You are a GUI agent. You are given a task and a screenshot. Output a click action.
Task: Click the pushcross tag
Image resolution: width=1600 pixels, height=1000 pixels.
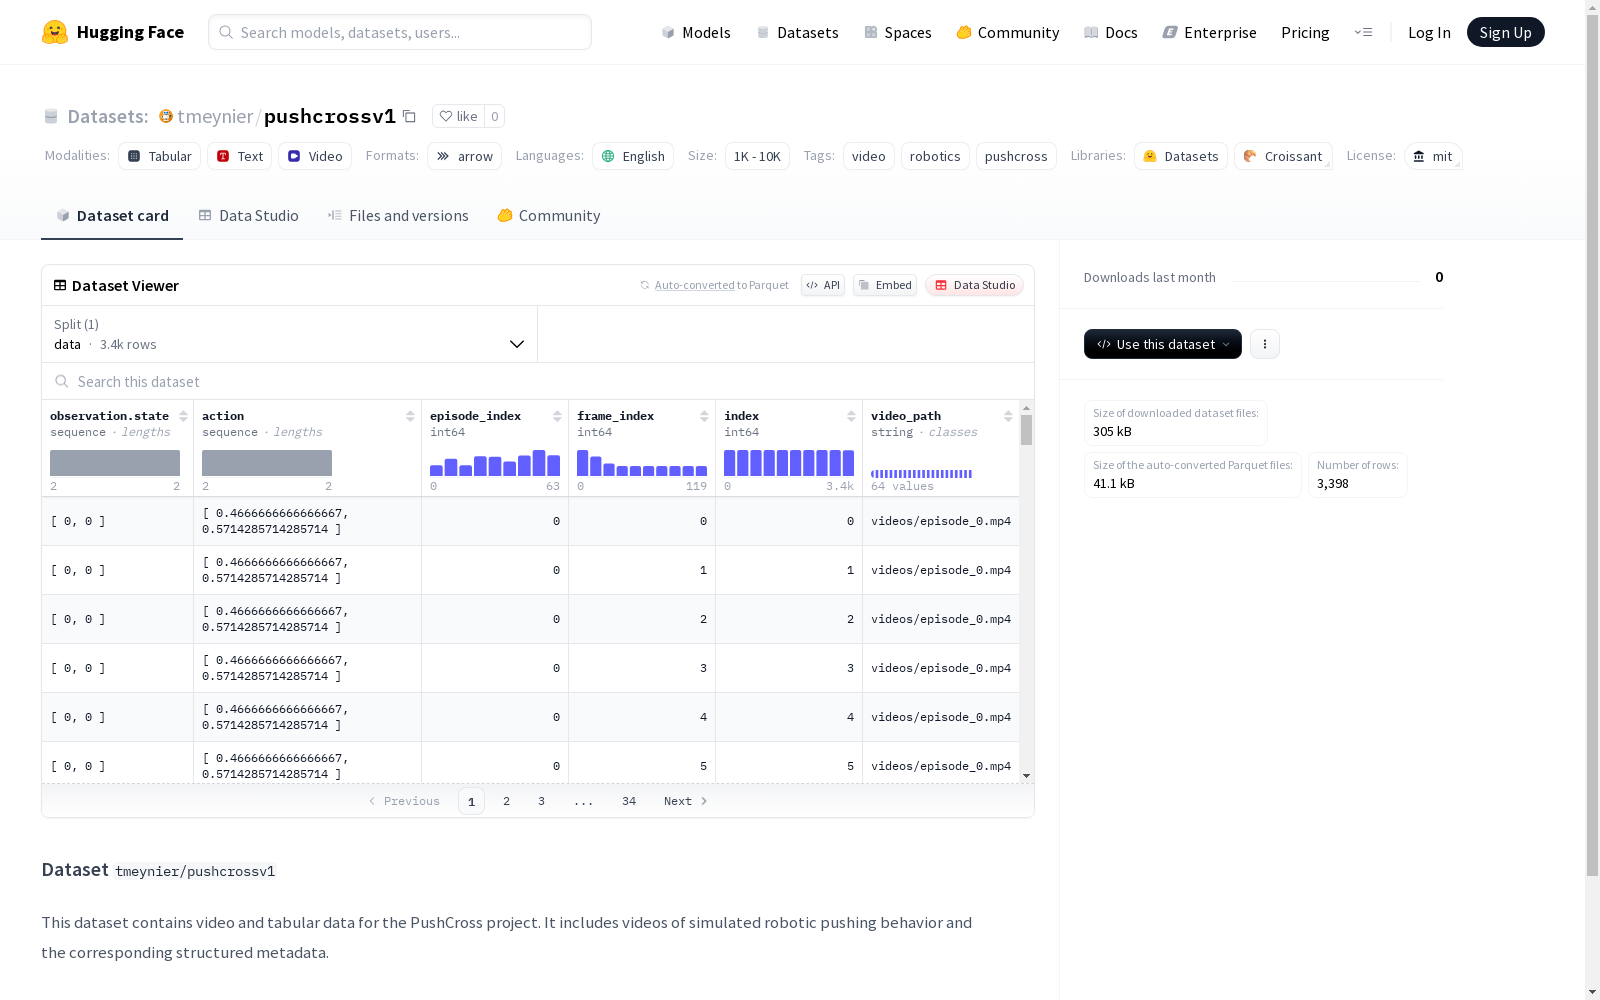1016,156
